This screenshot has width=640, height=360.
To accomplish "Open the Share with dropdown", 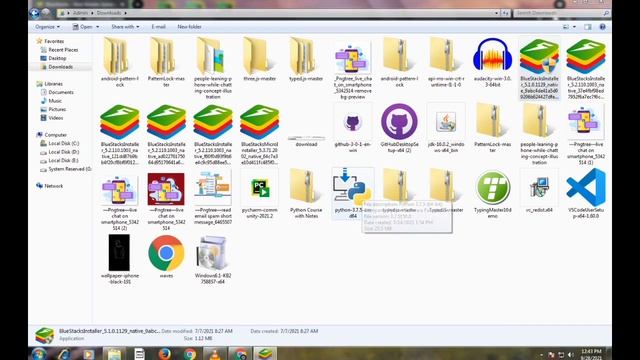I will pos(125,27).
